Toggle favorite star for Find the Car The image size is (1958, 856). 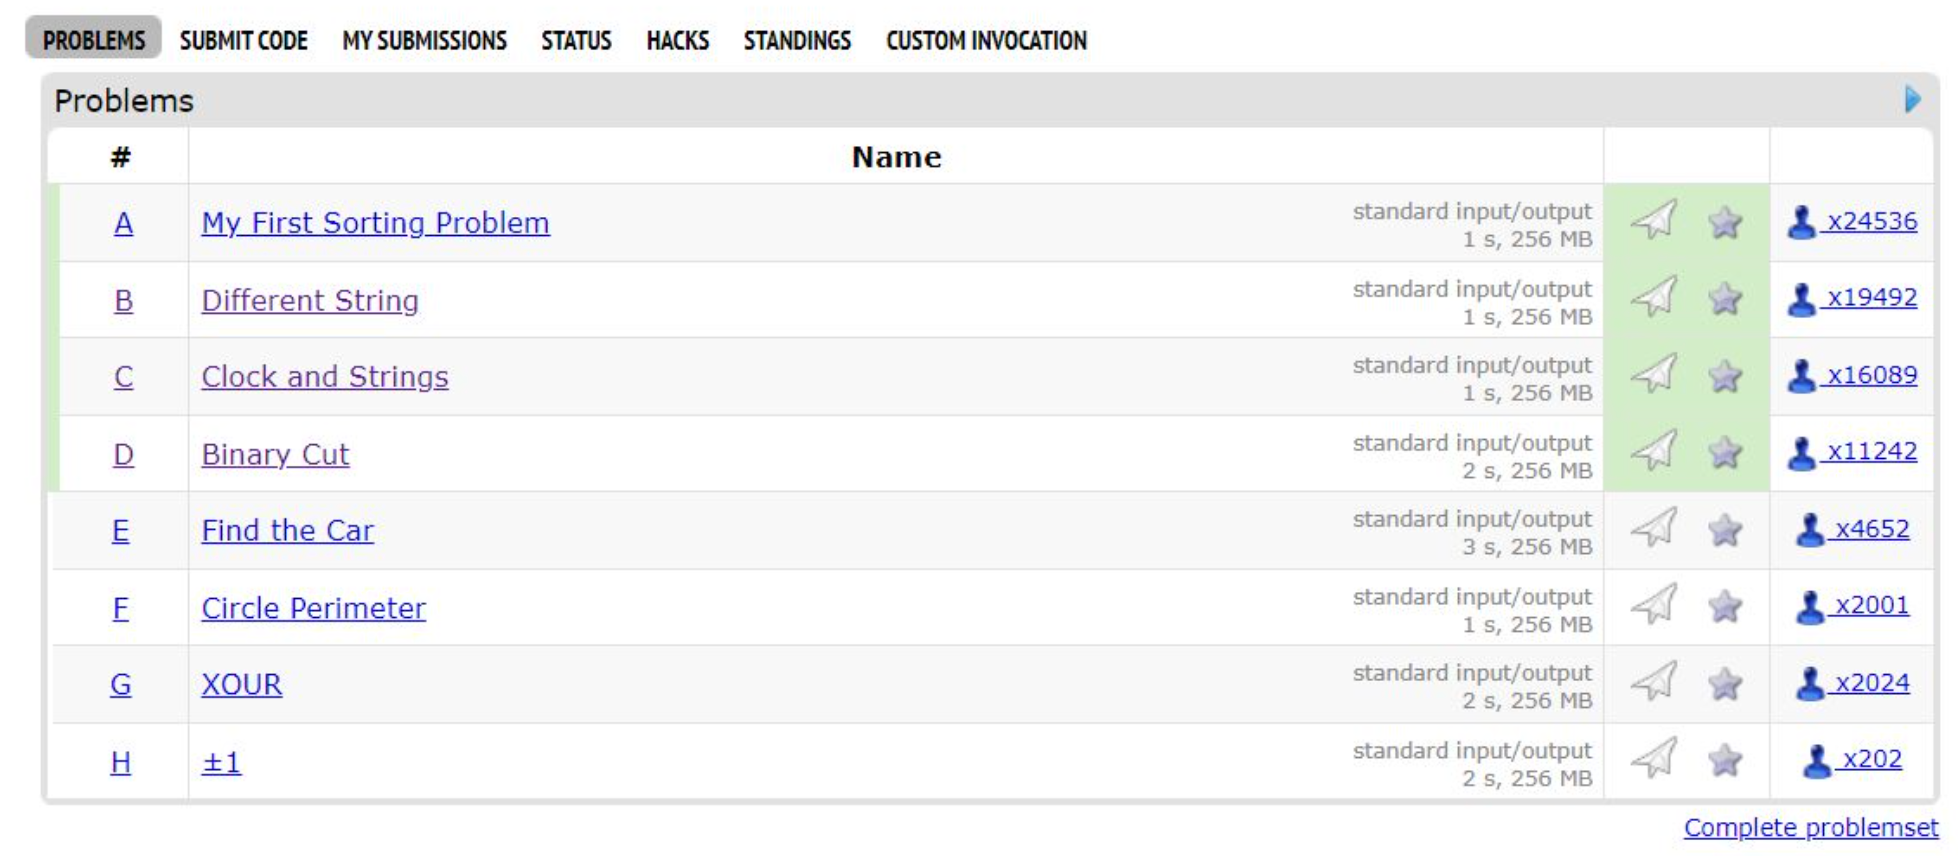(x=1725, y=529)
